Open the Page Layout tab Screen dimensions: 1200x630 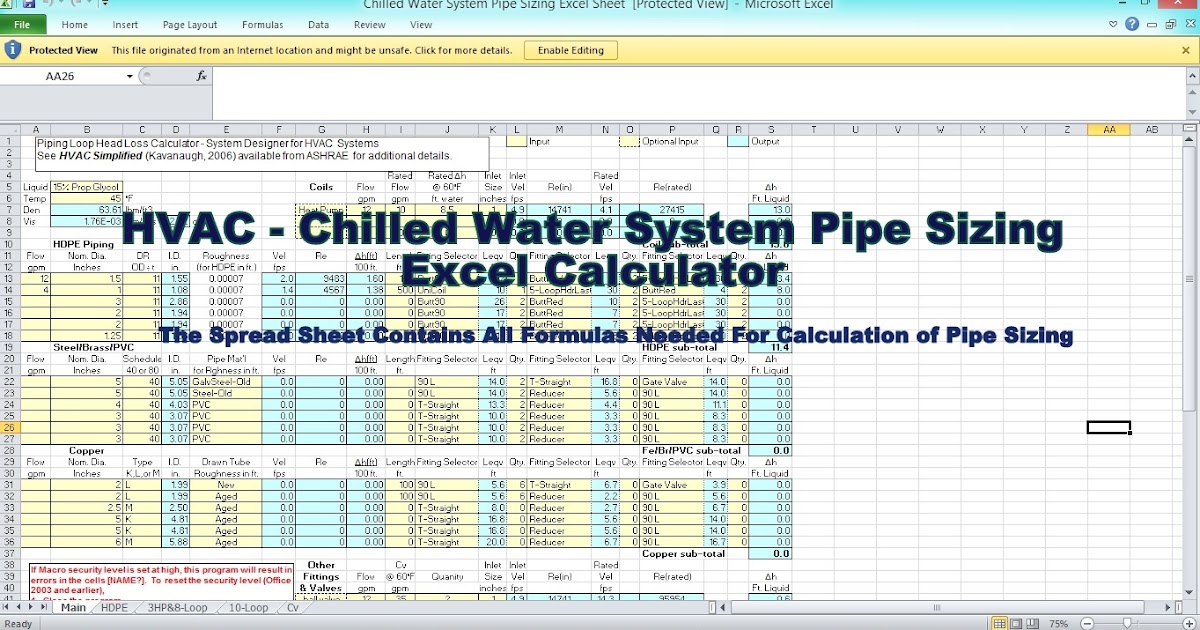point(190,24)
